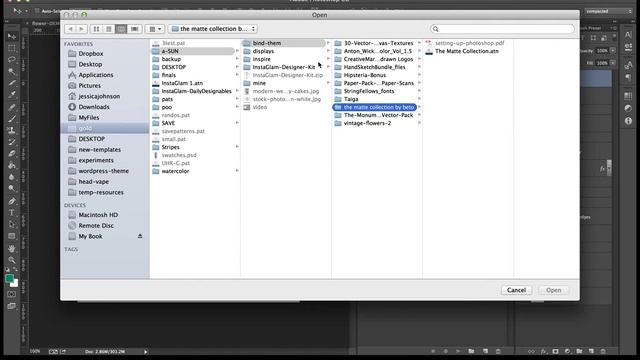Viewport: 640px width, 360px height.
Task: Toggle Quick Mask mode icon
Action: (12, 294)
